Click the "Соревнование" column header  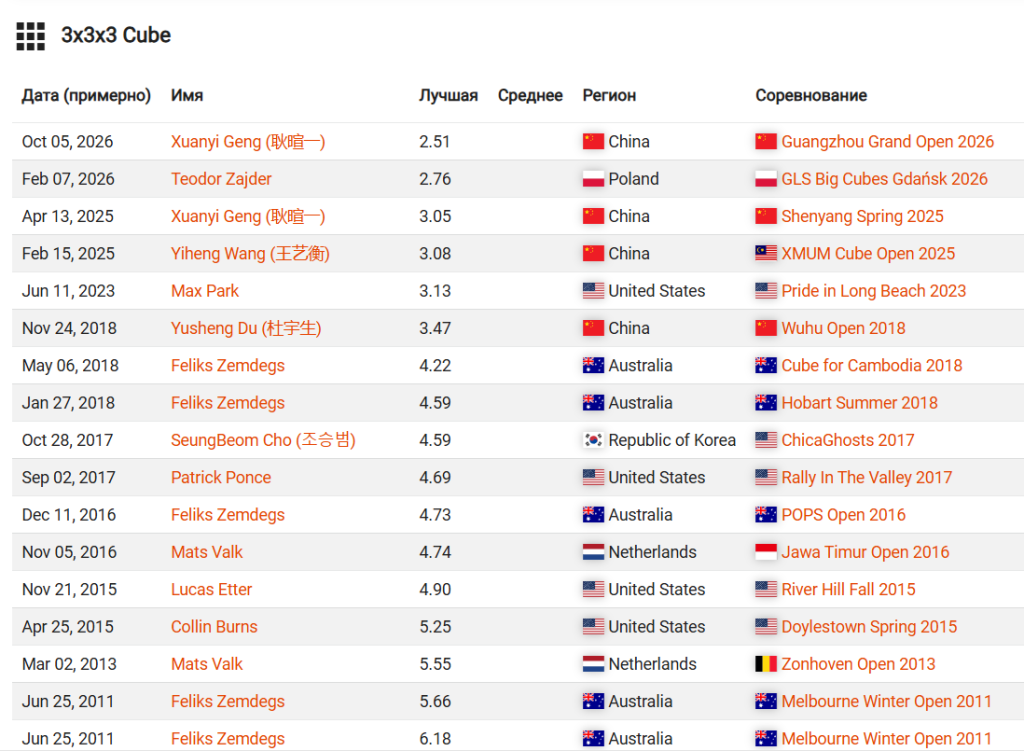811,95
